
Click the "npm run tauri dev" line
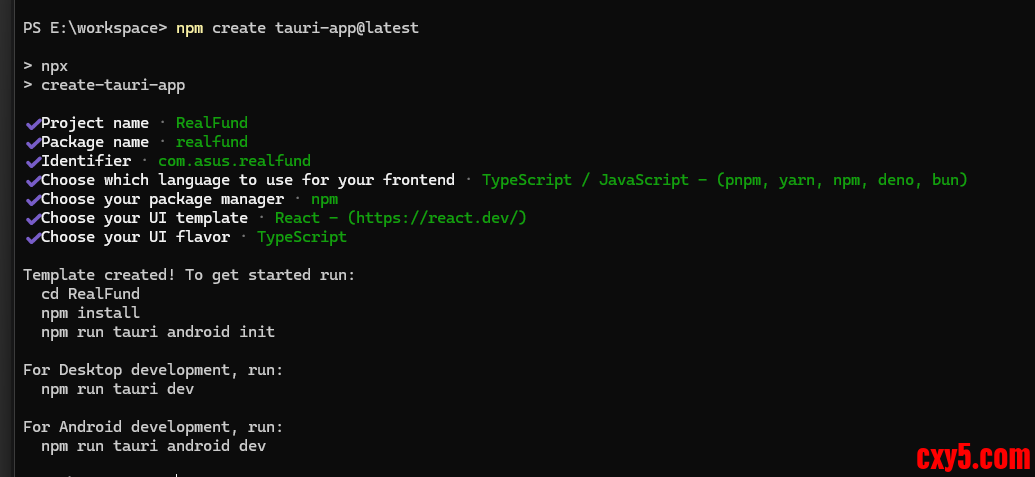pos(117,389)
